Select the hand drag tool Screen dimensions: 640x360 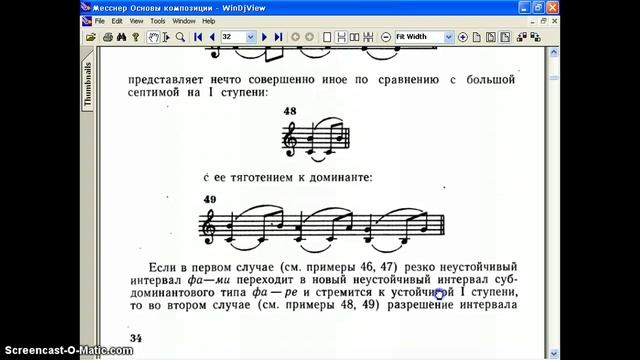tap(153, 37)
